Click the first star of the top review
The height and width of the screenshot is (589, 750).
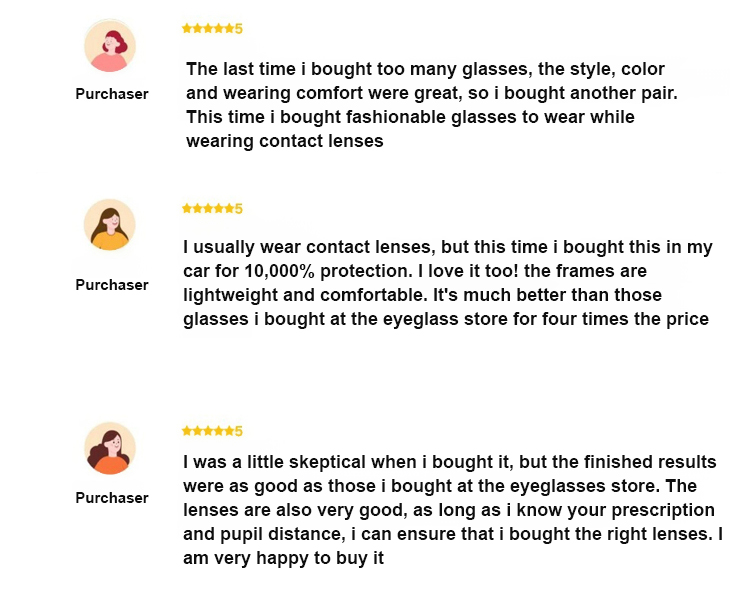pyautogui.click(x=186, y=29)
